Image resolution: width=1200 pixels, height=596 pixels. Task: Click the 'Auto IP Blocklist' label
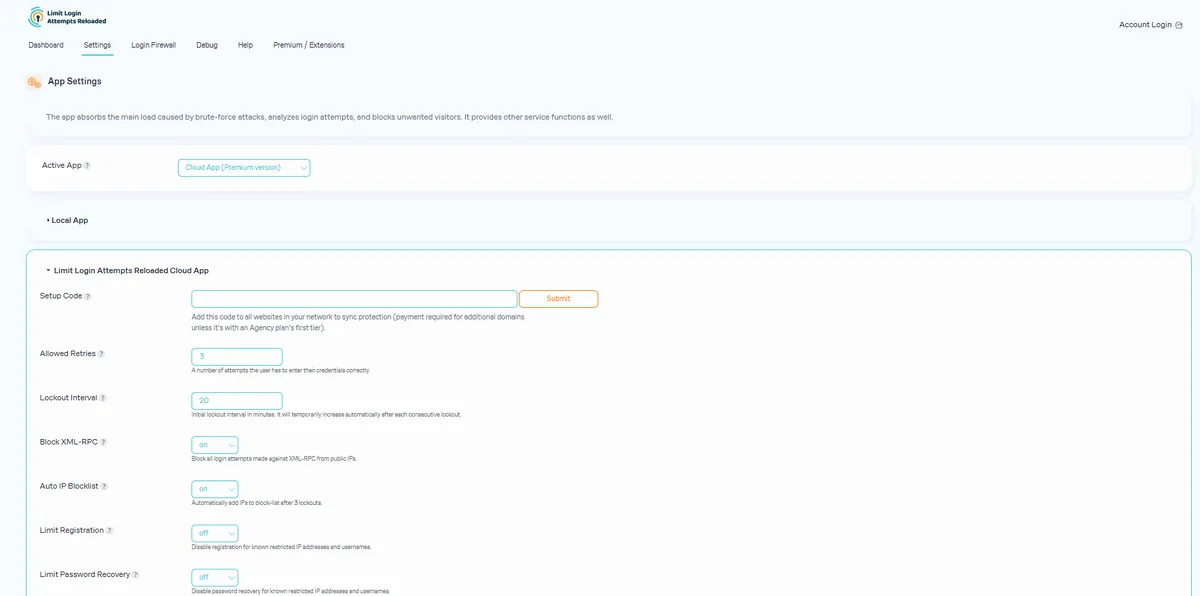pyautogui.click(x=70, y=486)
